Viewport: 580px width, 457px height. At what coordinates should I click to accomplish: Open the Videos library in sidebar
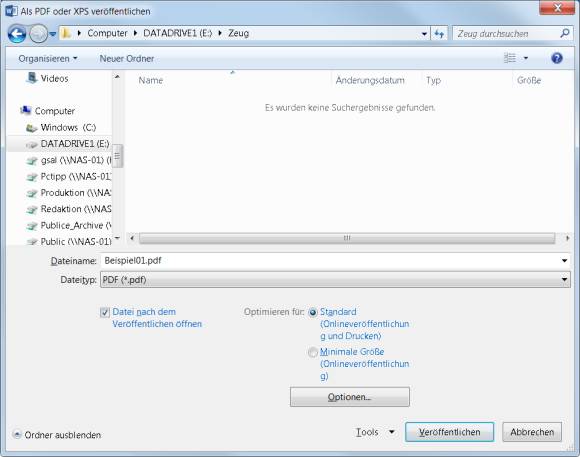[x=54, y=78]
